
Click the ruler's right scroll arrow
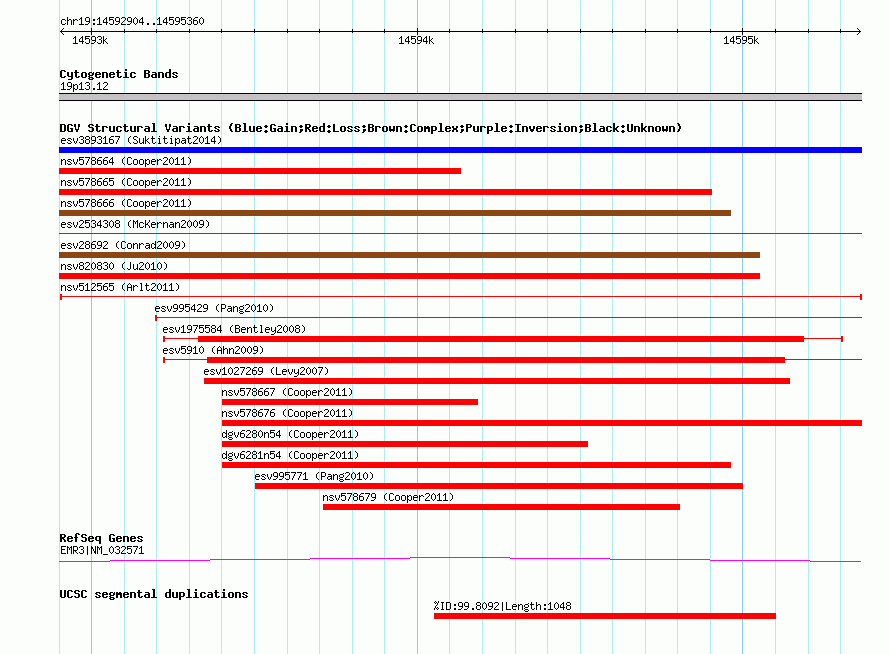858,32
